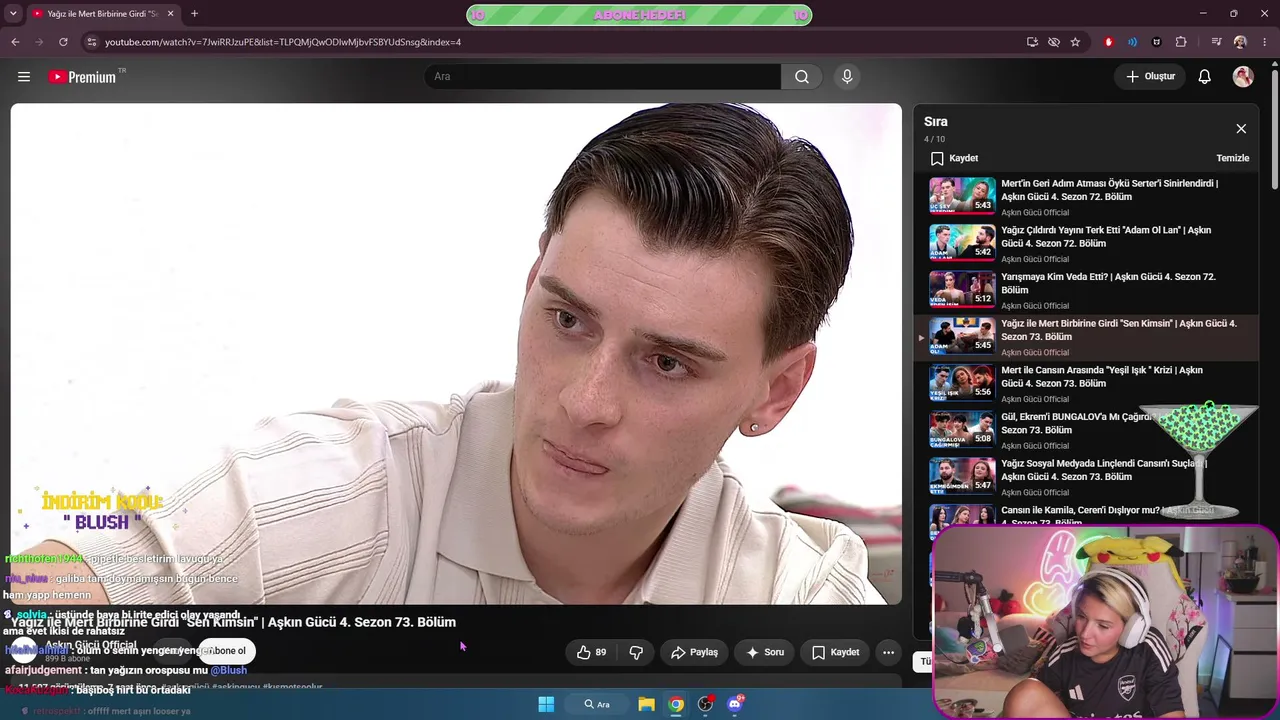This screenshot has height=720, width=1280.
Task: Open the OBS icon in the taskbar
Action: (x=705, y=704)
